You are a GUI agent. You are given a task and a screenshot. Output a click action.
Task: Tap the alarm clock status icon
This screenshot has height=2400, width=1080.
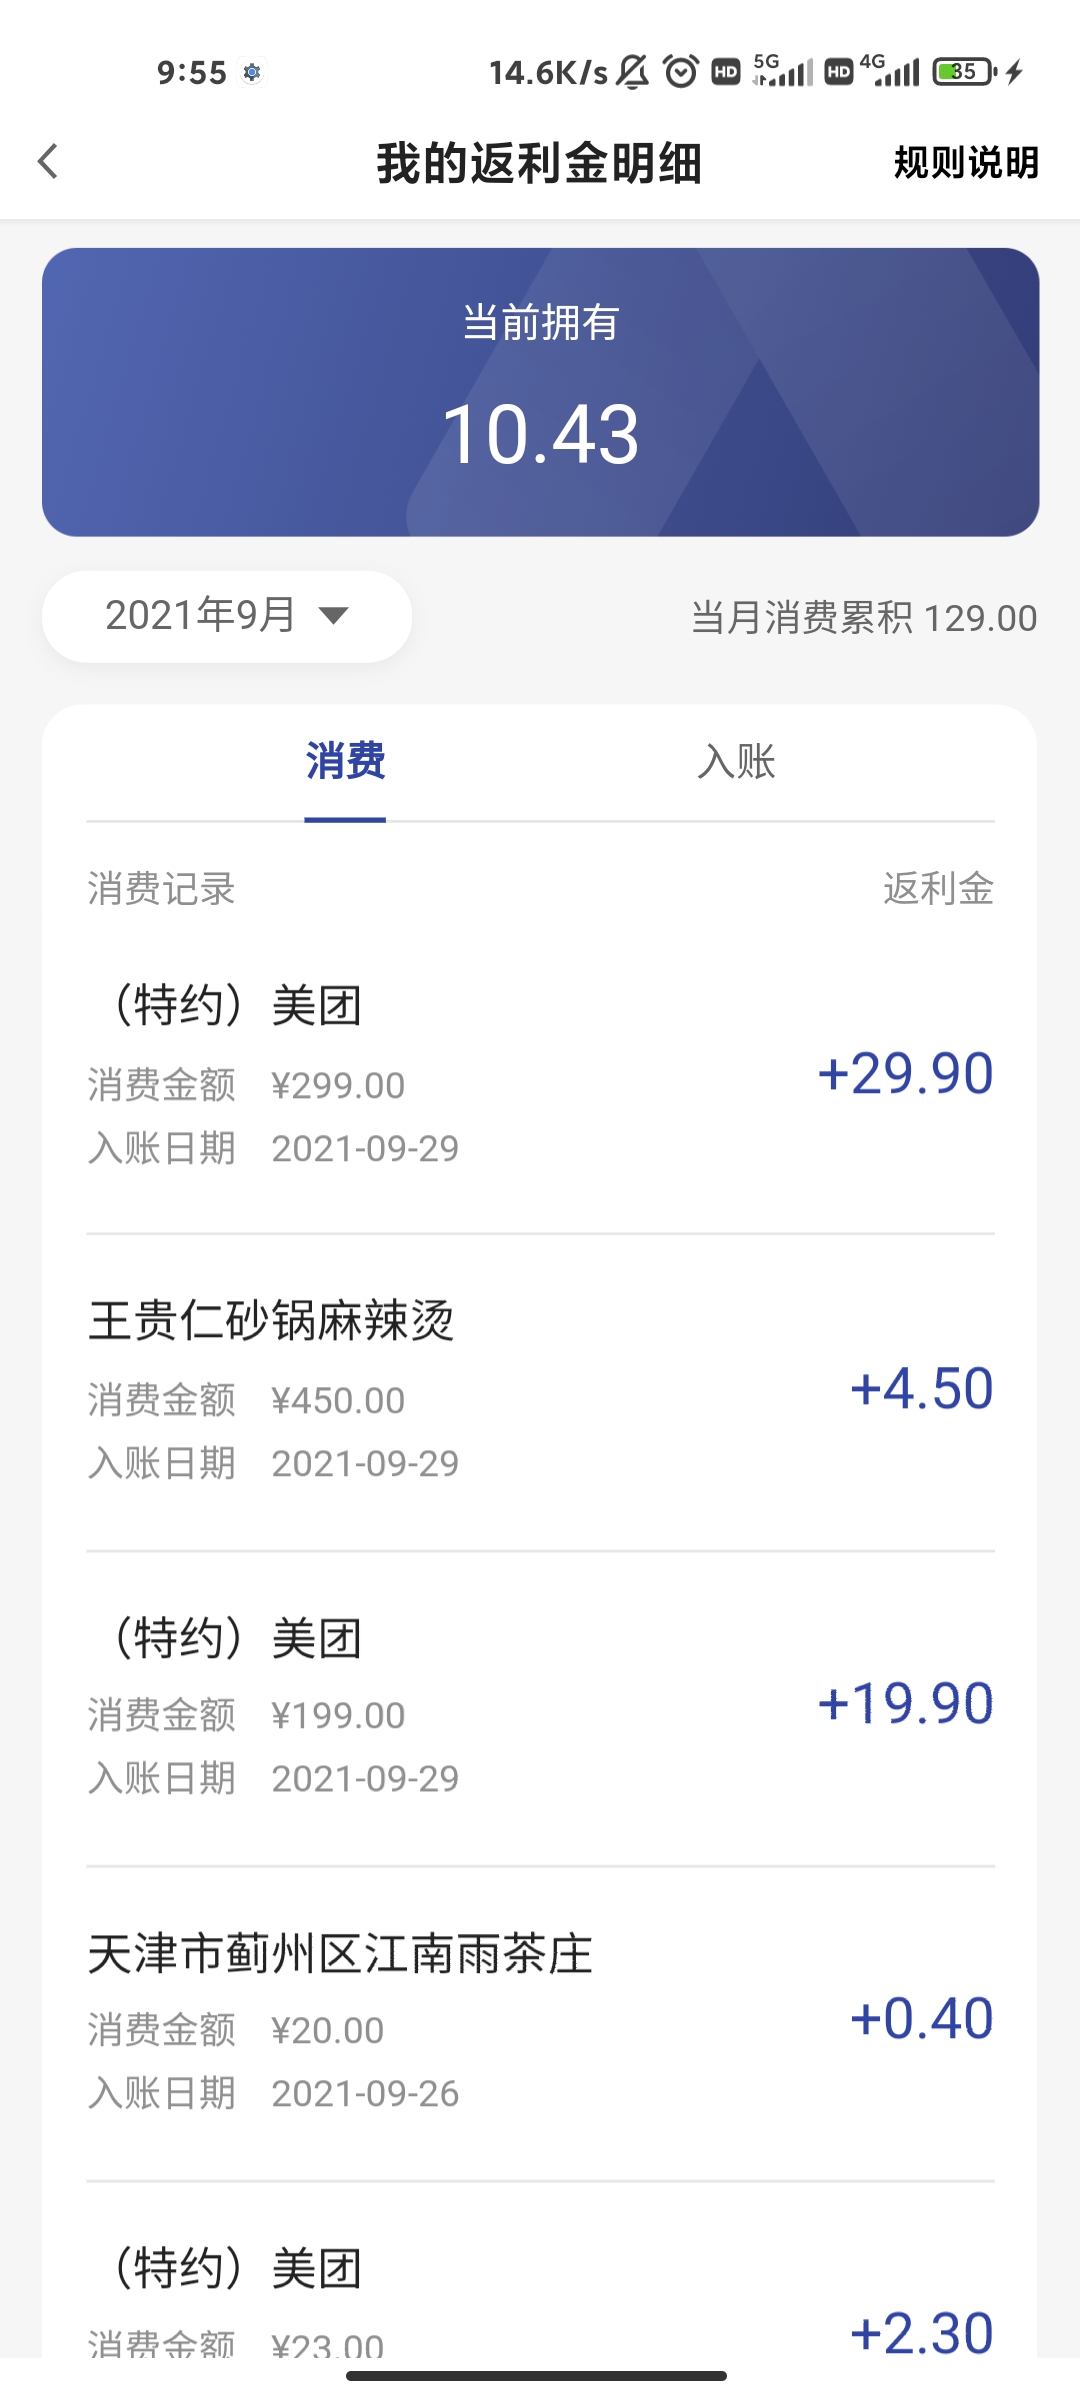pos(681,72)
